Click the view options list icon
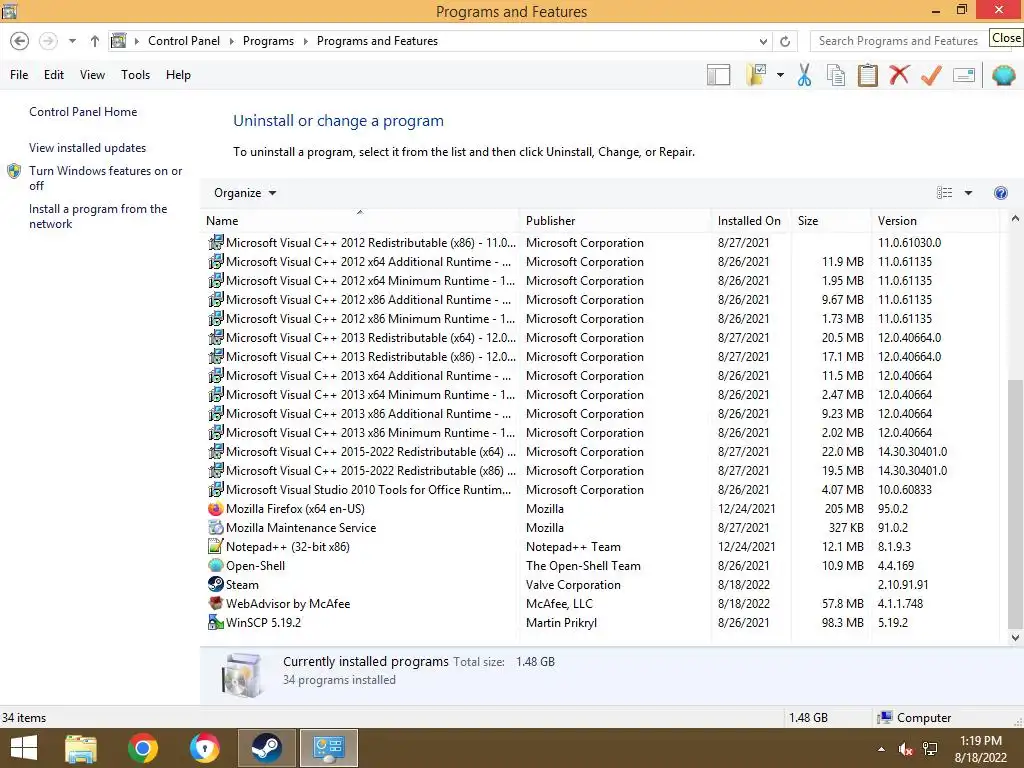Image resolution: width=1024 pixels, height=768 pixels. pyautogui.click(x=944, y=193)
